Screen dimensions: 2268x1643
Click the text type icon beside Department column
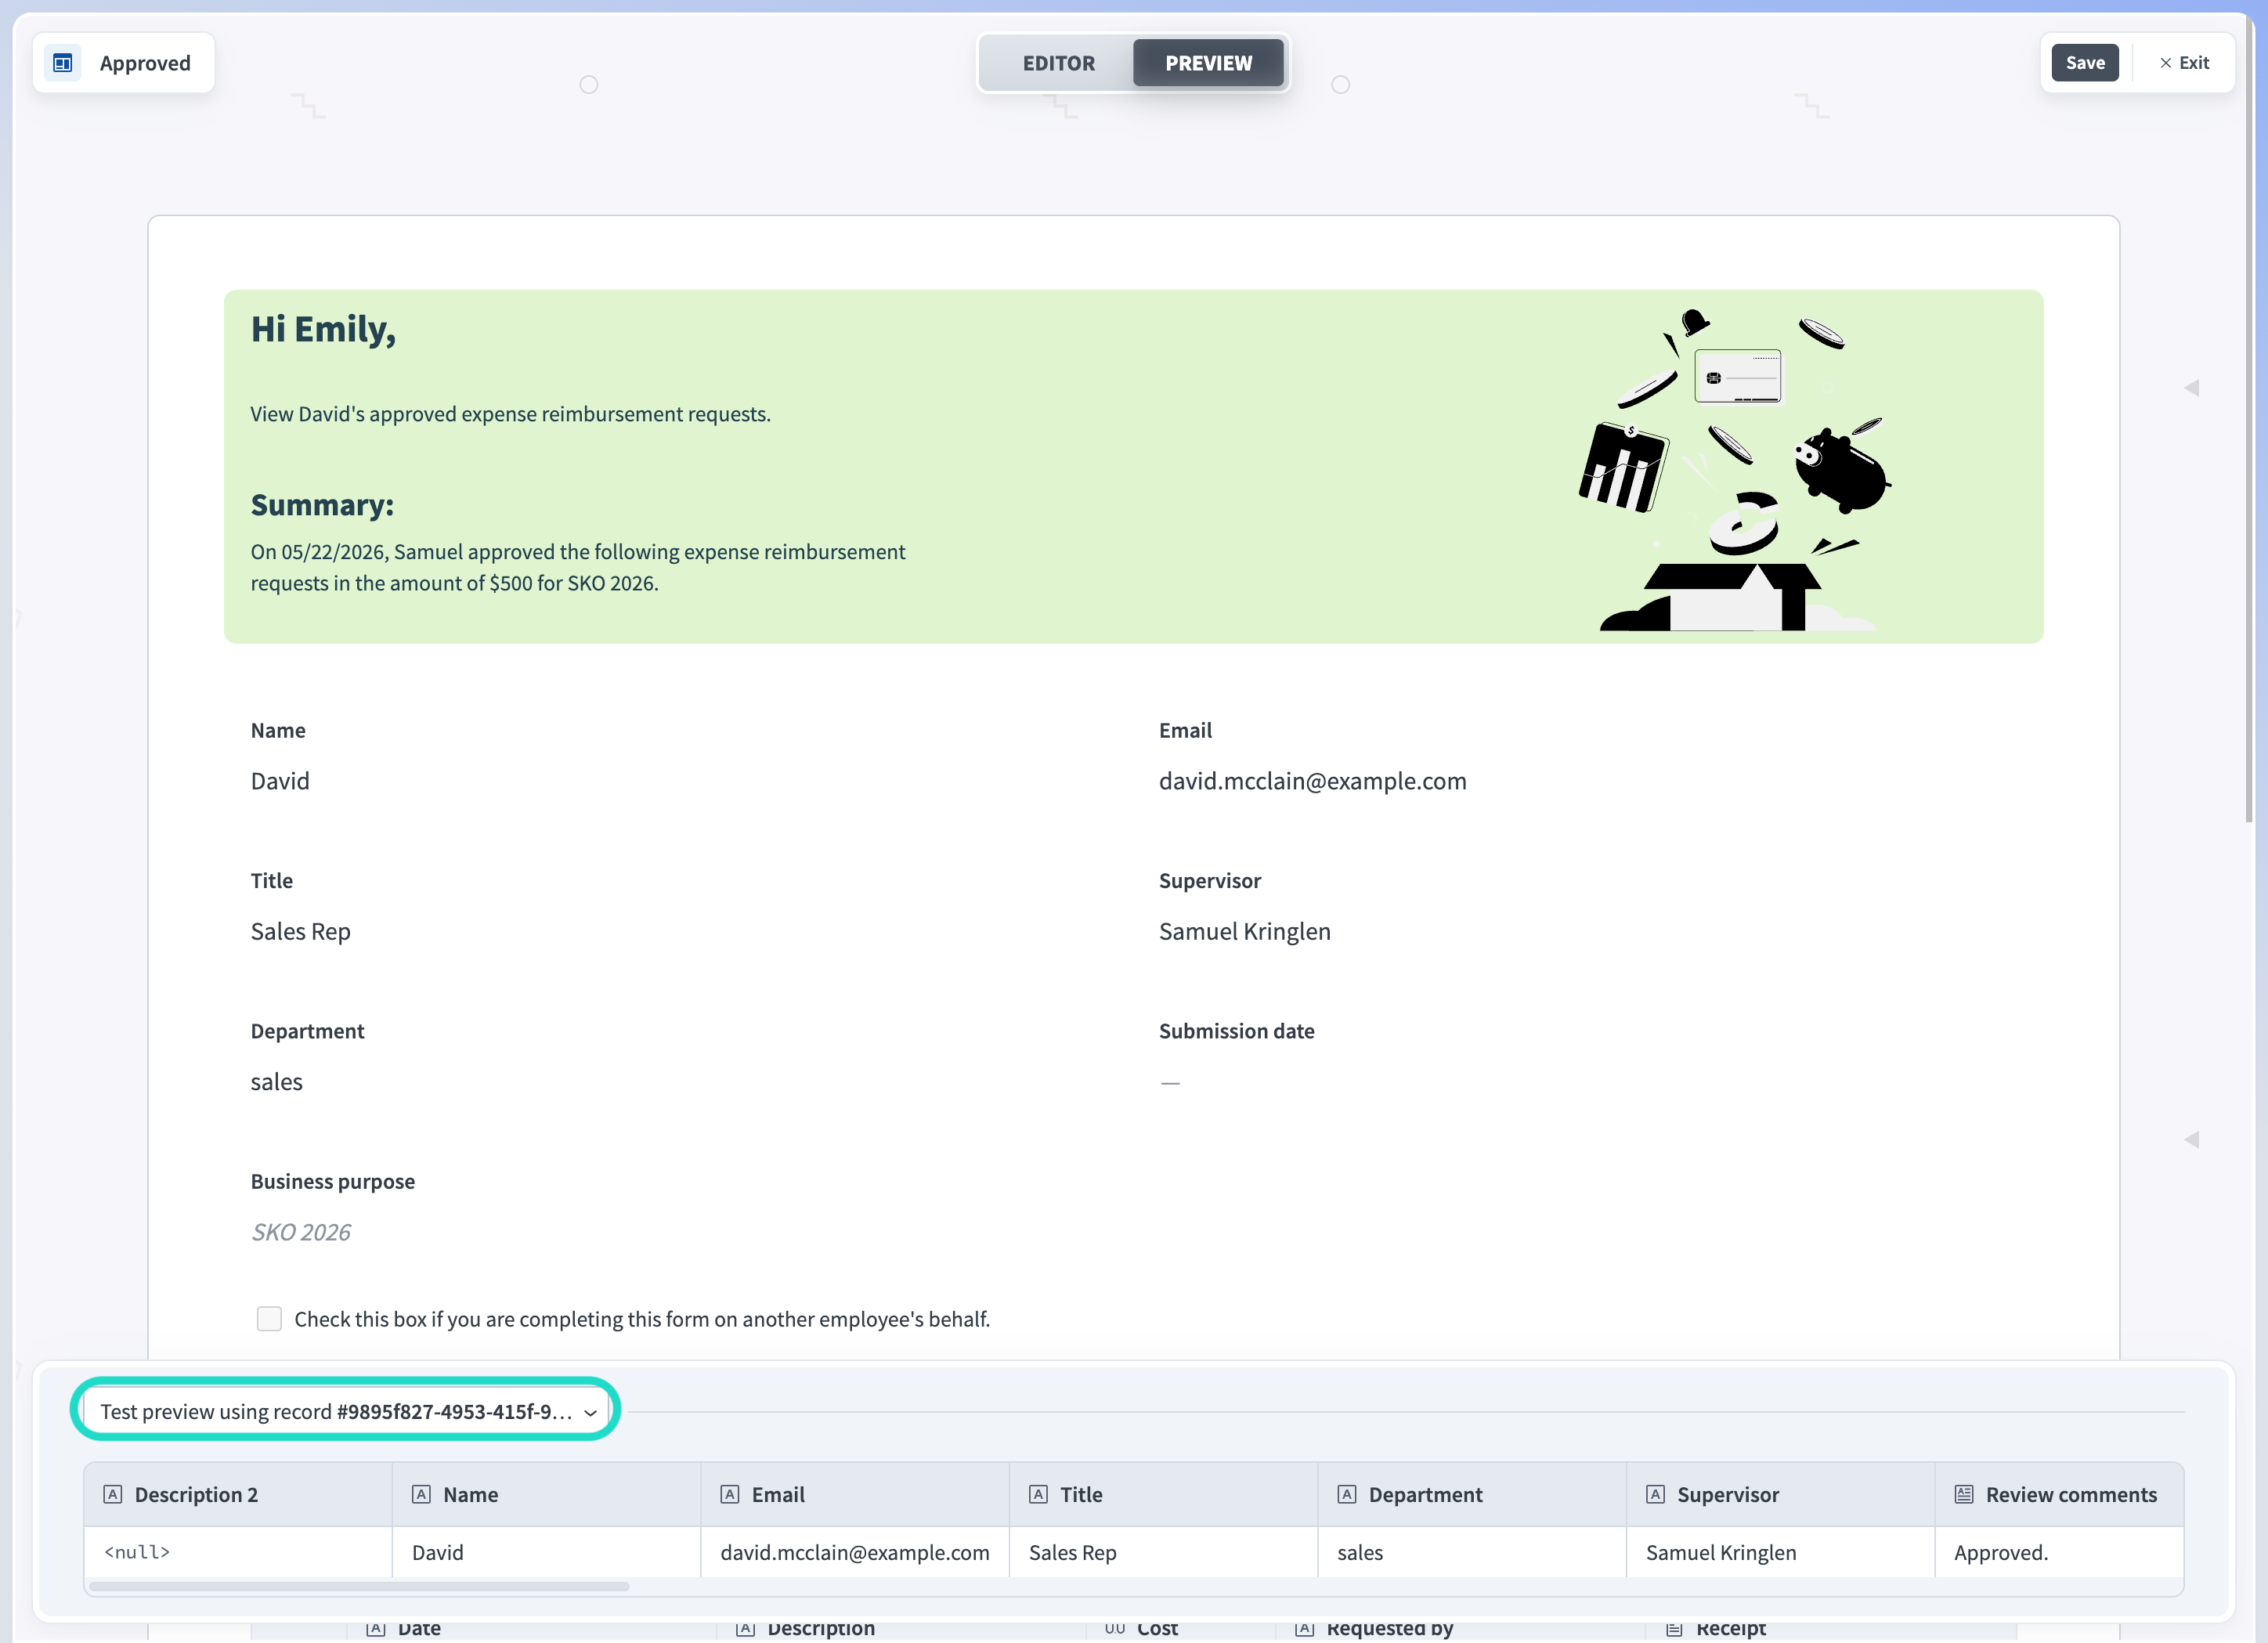(x=1347, y=1494)
